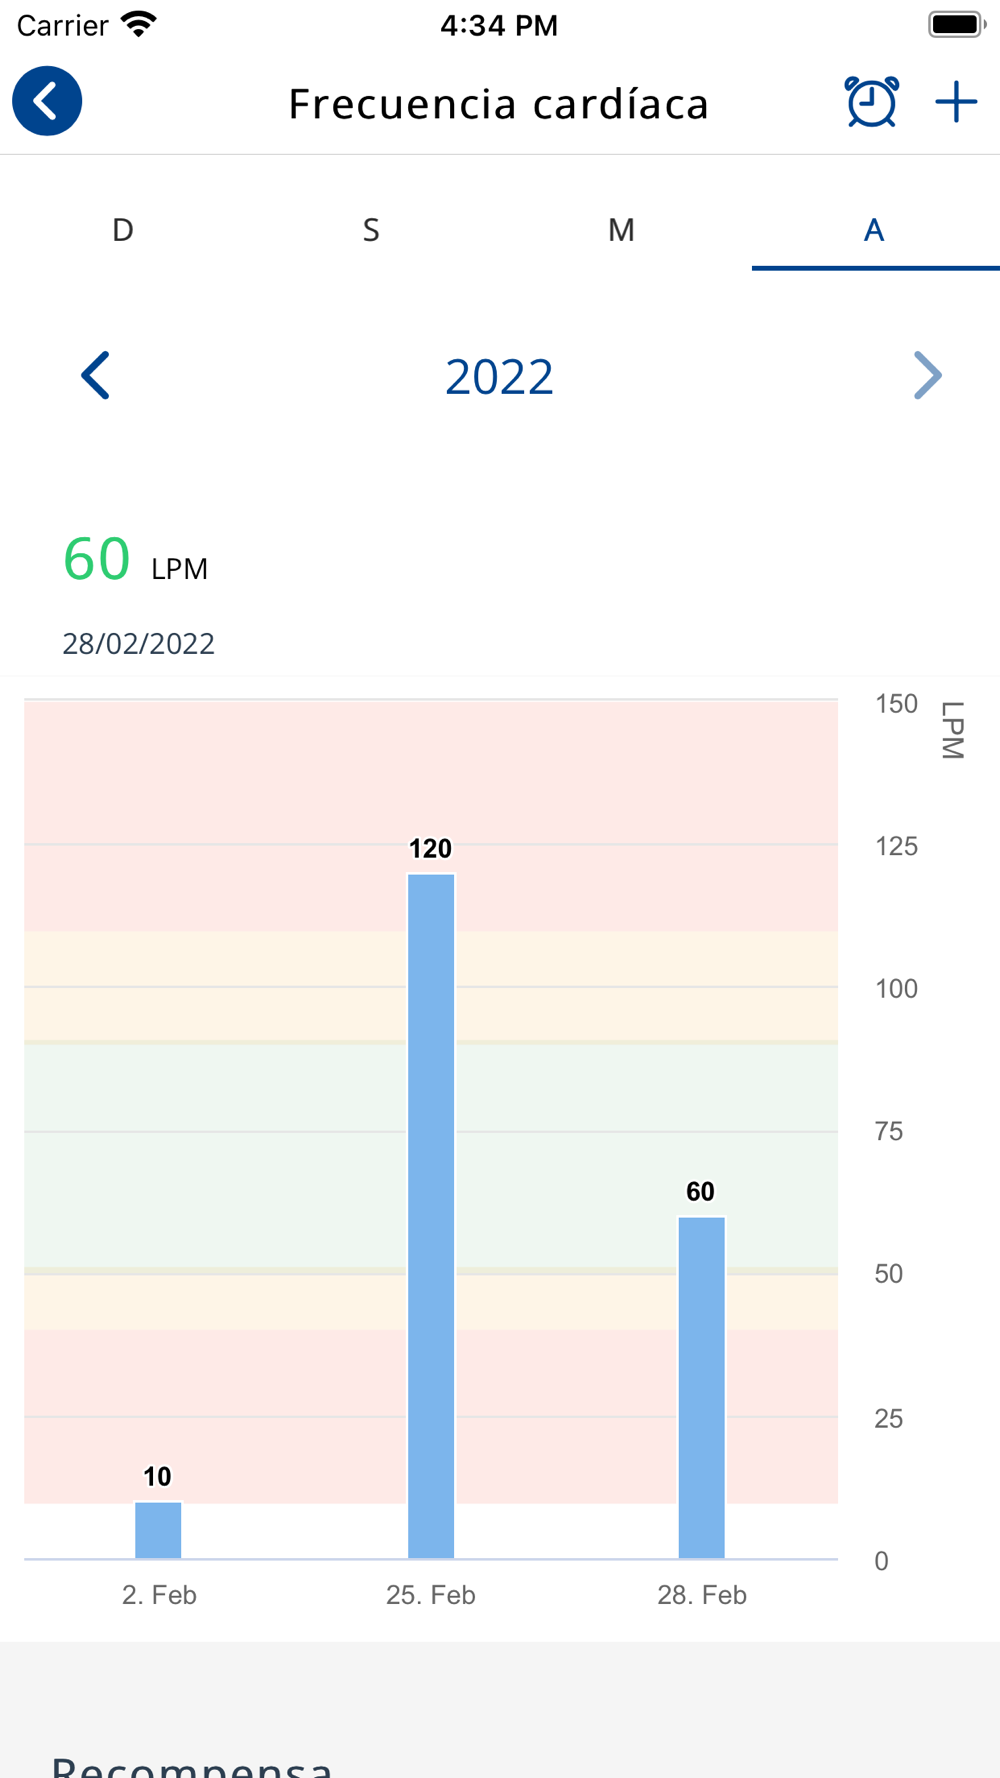Select the A yearly tab

pos(874,230)
